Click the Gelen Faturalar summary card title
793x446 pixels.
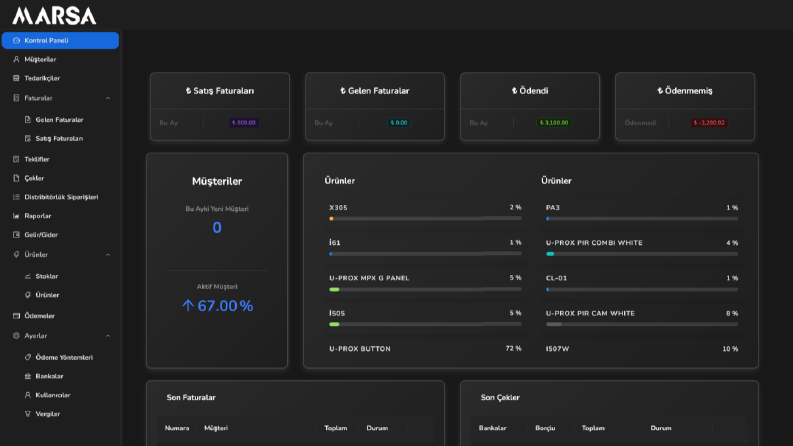point(375,91)
